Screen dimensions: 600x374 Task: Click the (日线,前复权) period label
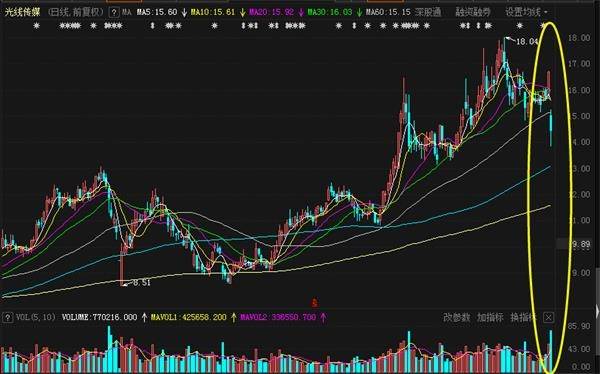pos(76,12)
